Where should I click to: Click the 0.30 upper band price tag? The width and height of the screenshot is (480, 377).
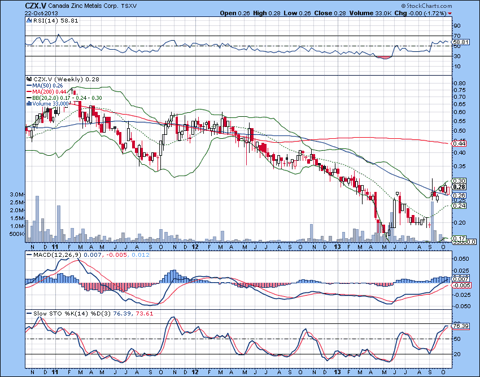pos(460,181)
